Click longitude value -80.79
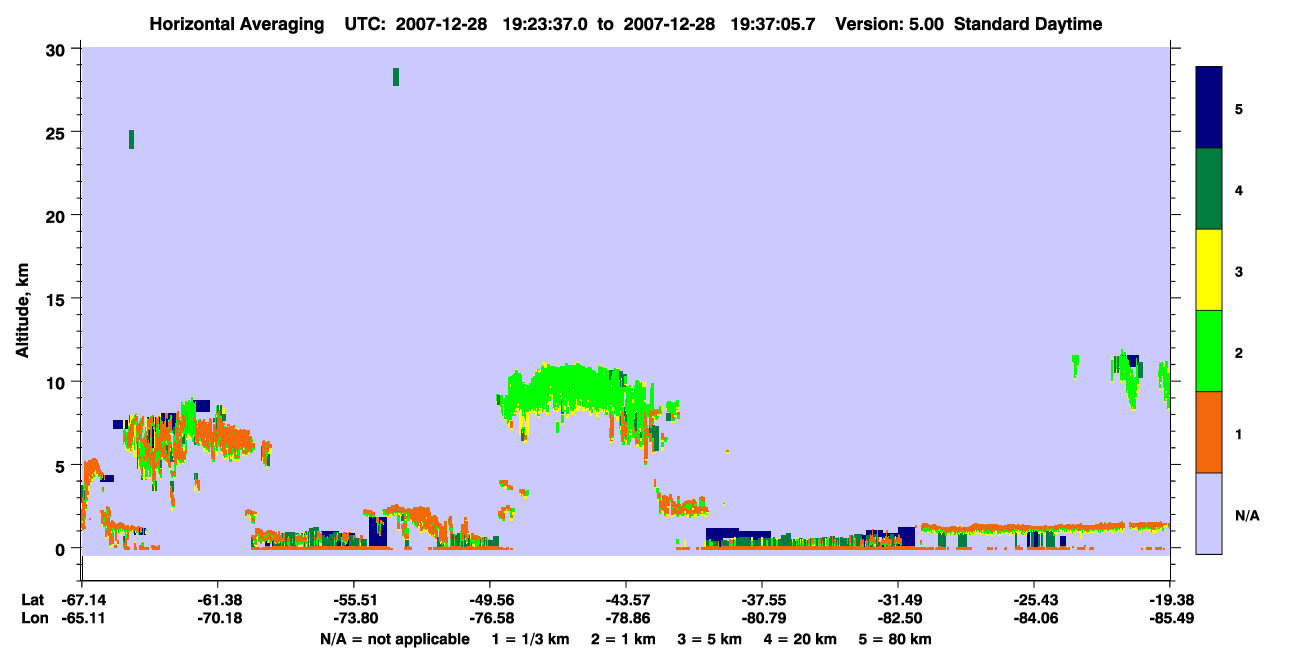 pos(762,618)
